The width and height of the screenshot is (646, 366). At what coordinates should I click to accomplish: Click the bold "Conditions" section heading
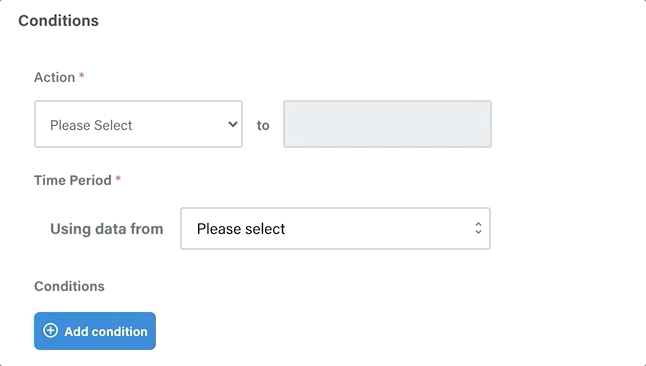coord(59,21)
